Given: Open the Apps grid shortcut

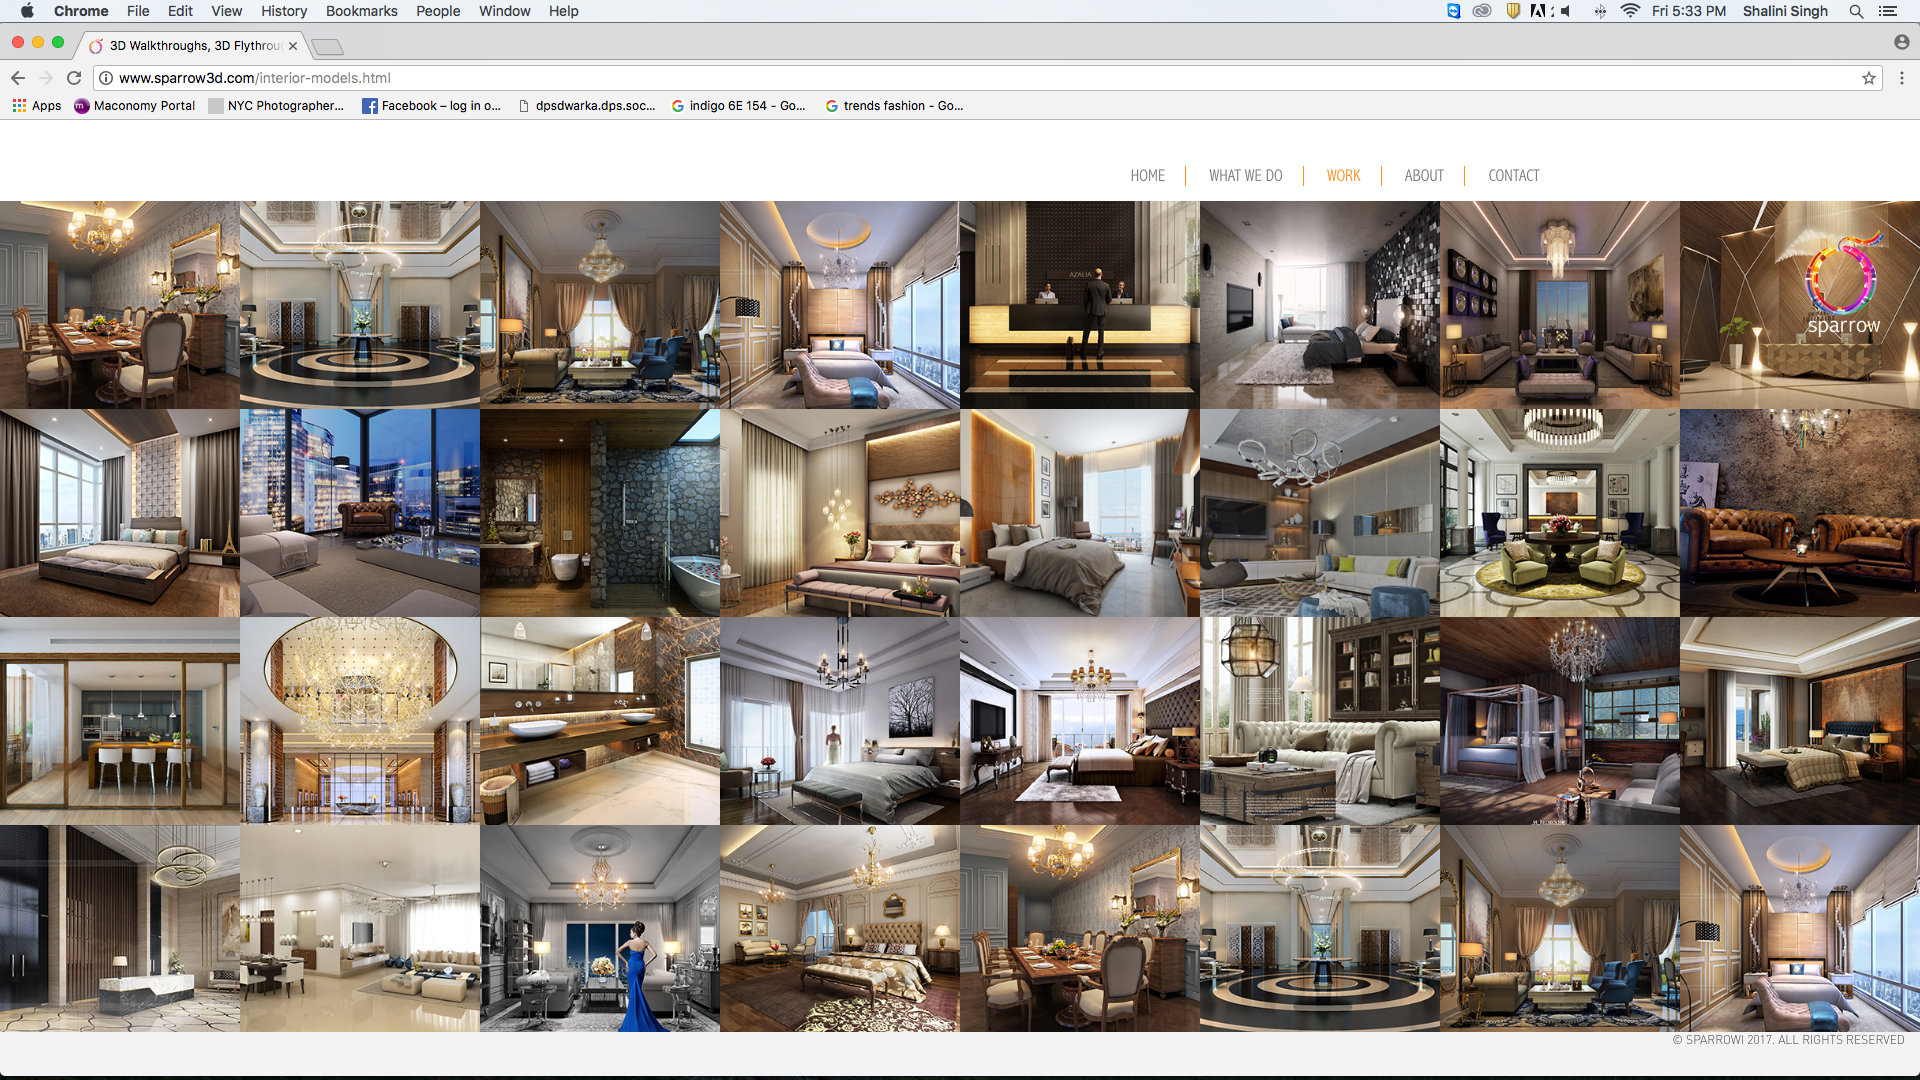Looking at the screenshot, I should 37,106.
